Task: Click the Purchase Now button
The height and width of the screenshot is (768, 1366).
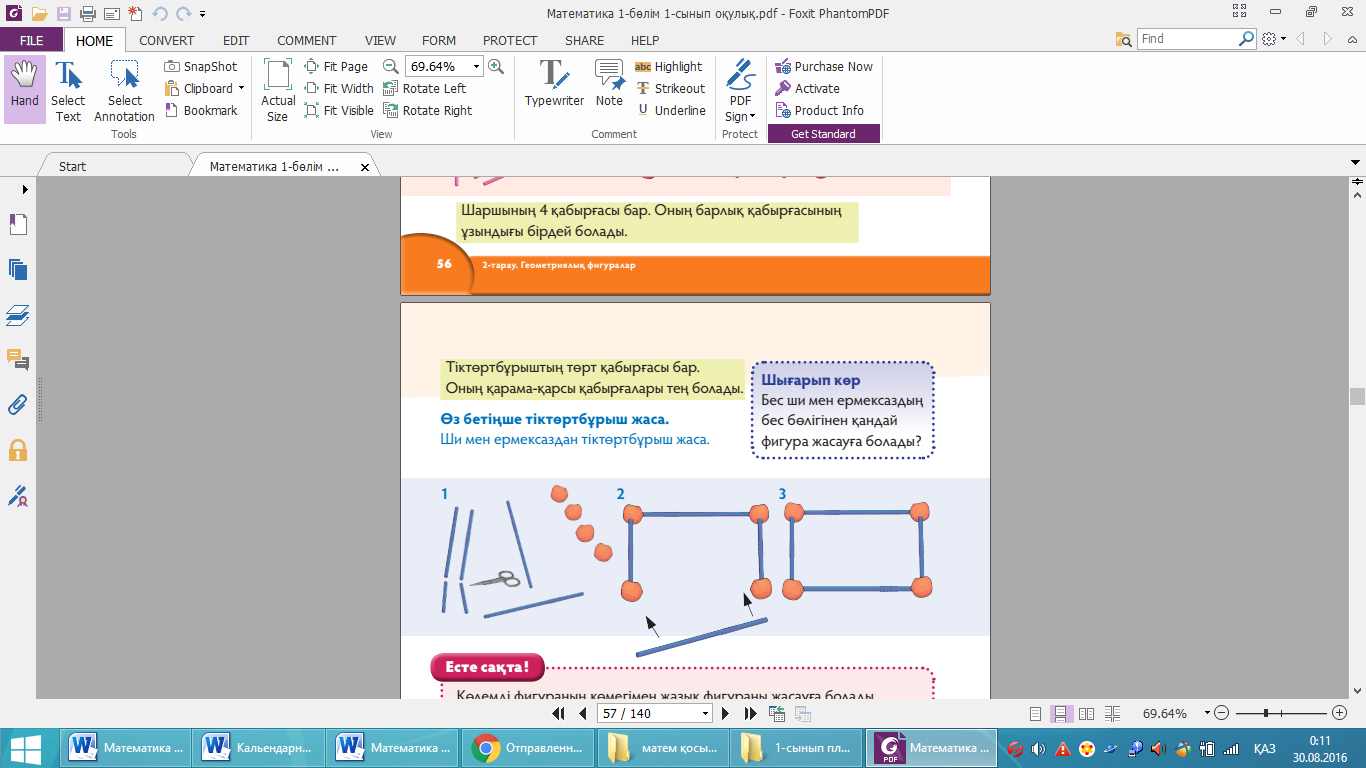Action: point(824,67)
